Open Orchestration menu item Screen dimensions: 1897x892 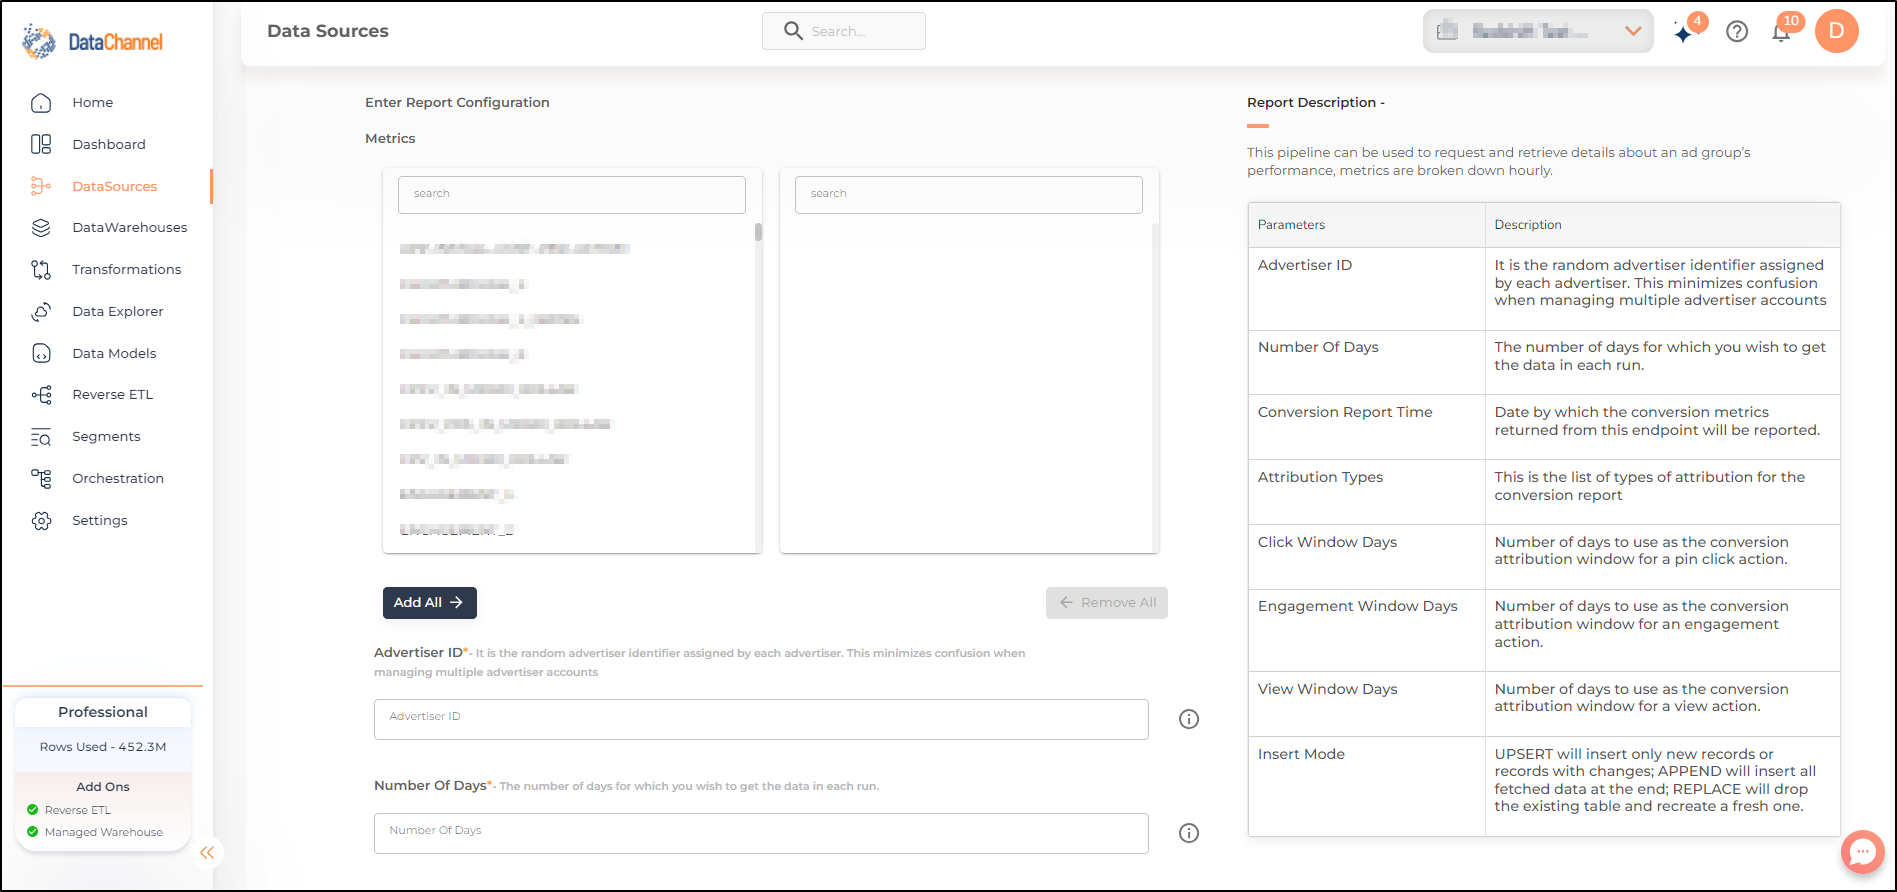click(118, 478)
